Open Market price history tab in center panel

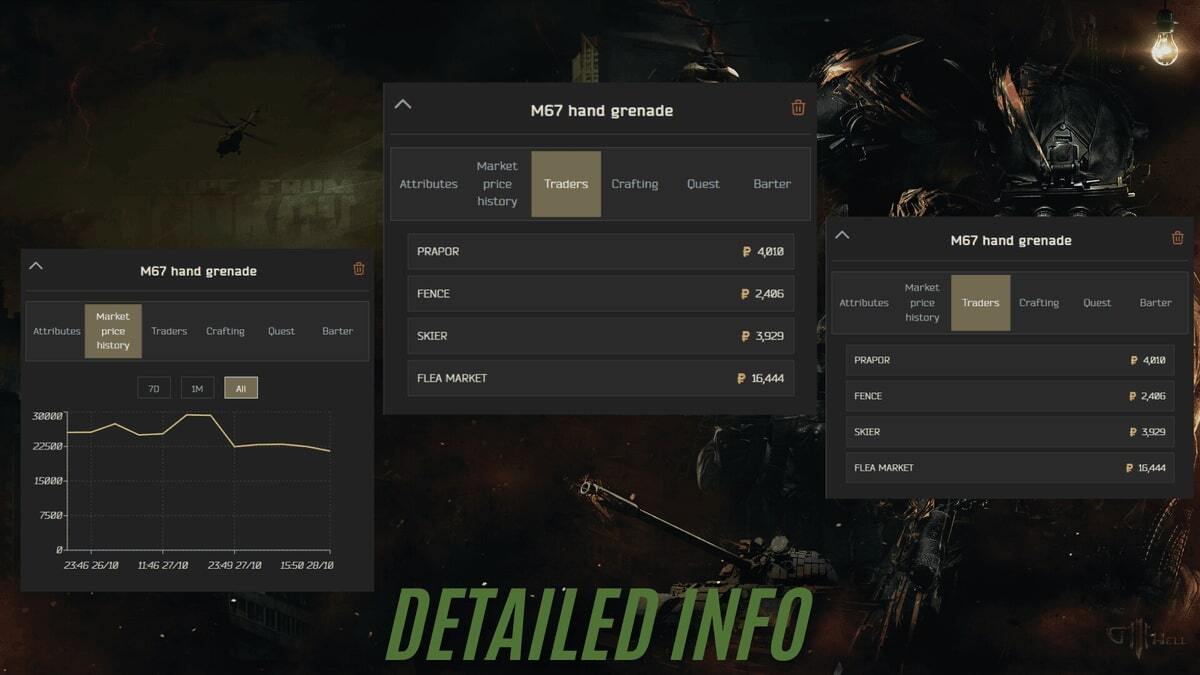pos(497,184)
